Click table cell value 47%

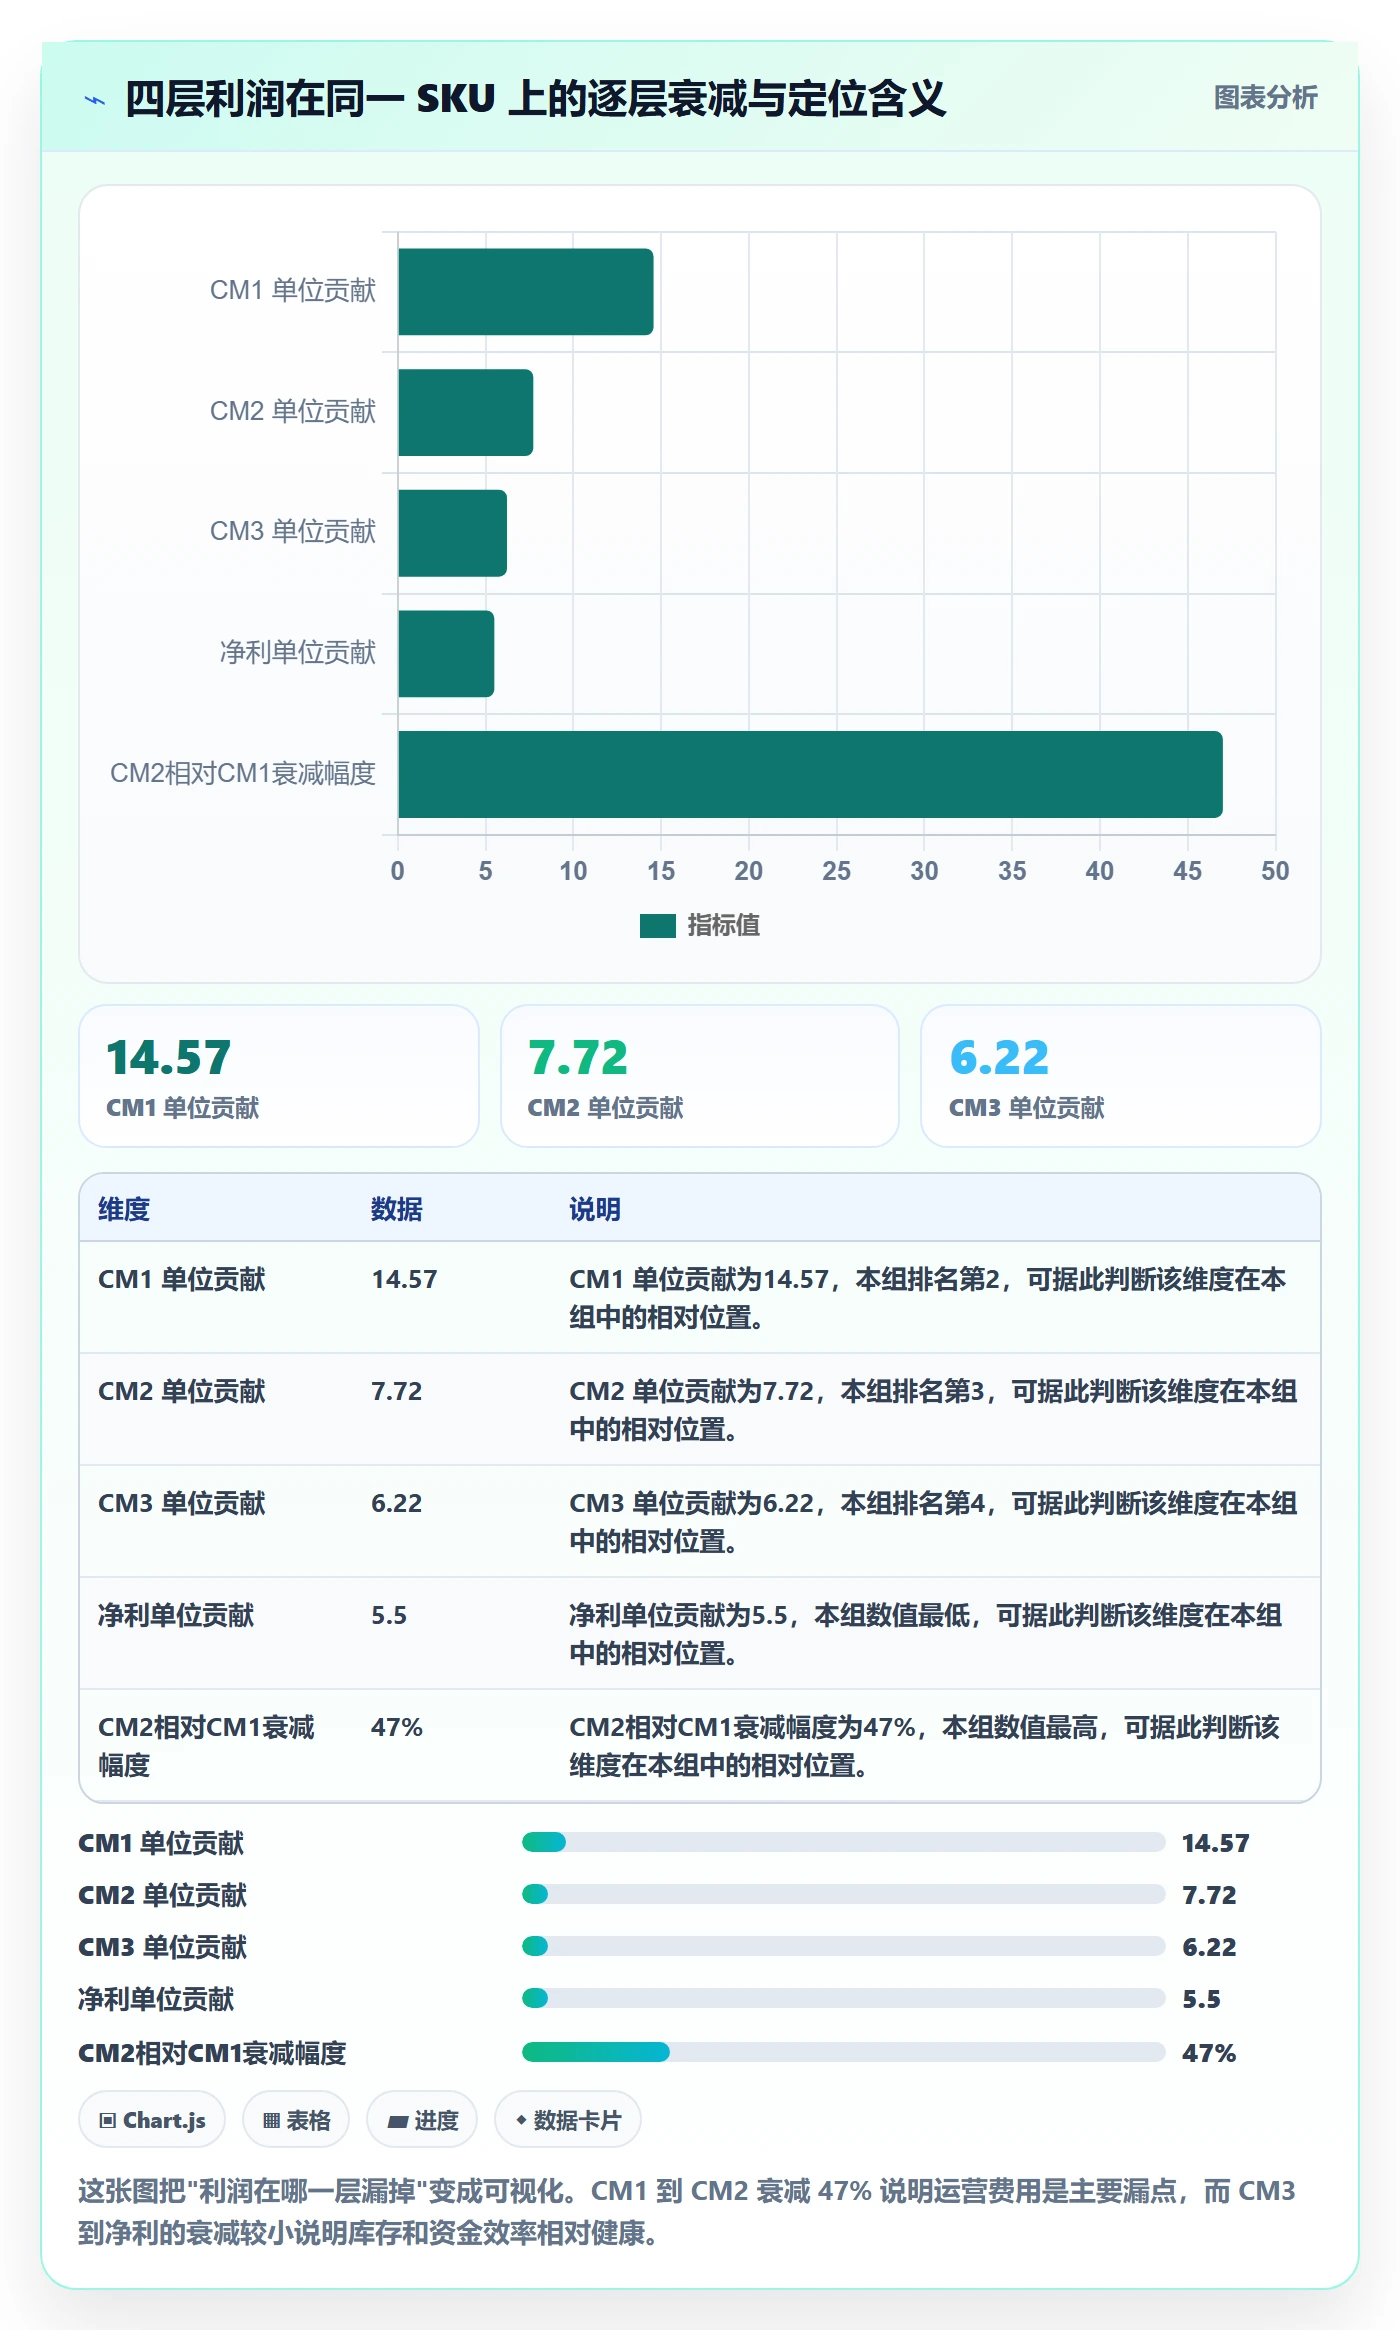pos(397,1727)
